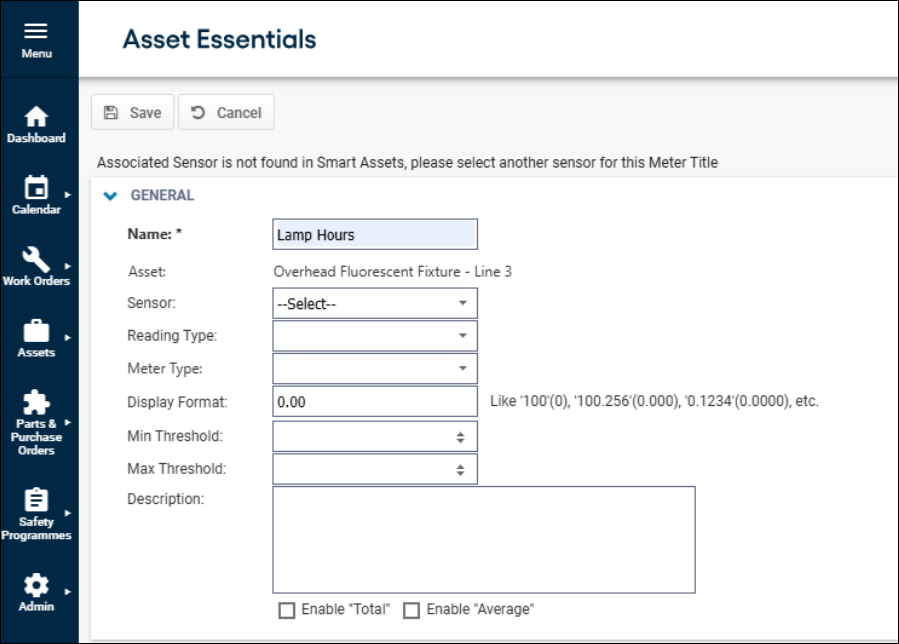Adjust the Min Threshold spinner arrows
The height and width of the screenshot is (644, 899).
click(x=460, y=437)
